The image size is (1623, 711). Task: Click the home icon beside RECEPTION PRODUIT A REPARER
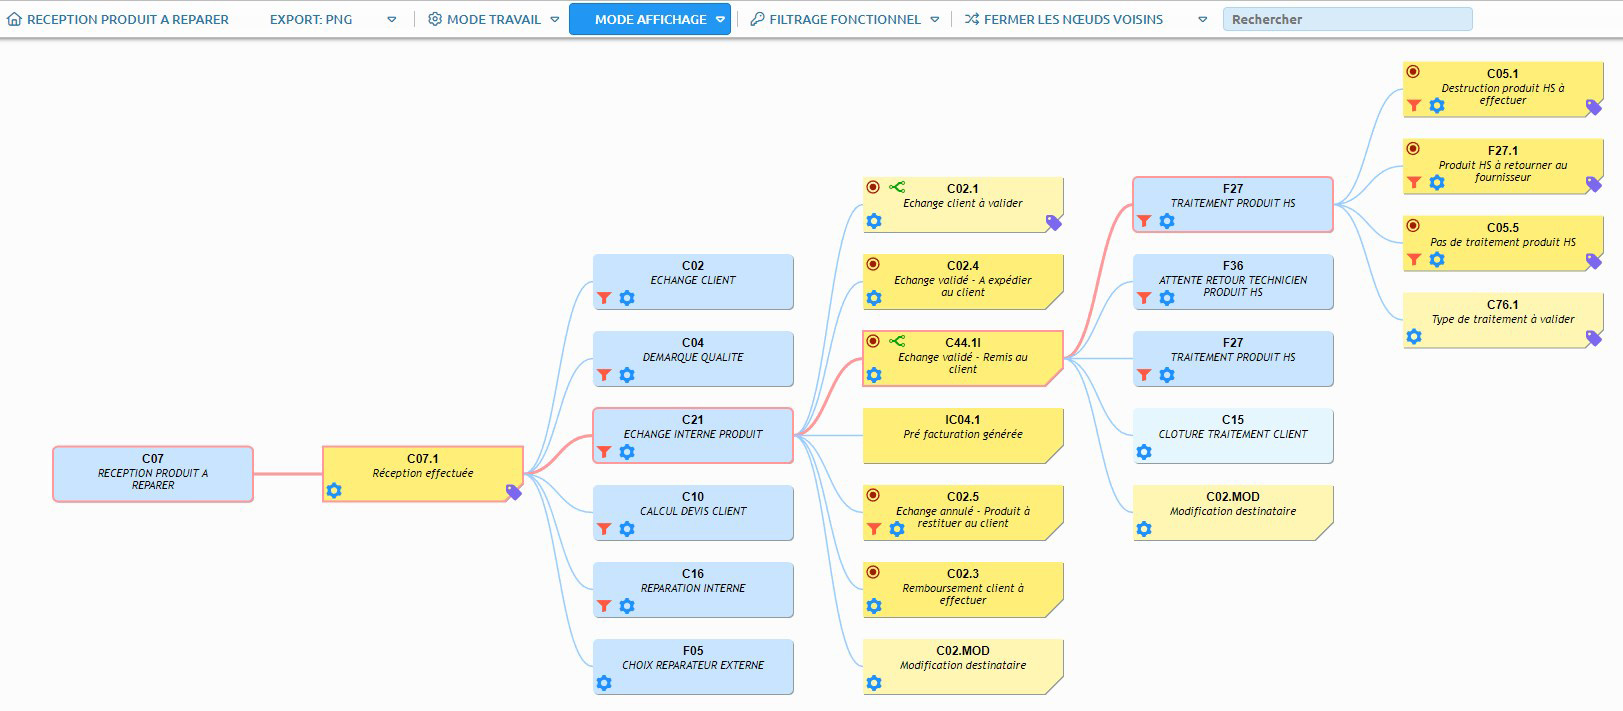tap(15, 19)
